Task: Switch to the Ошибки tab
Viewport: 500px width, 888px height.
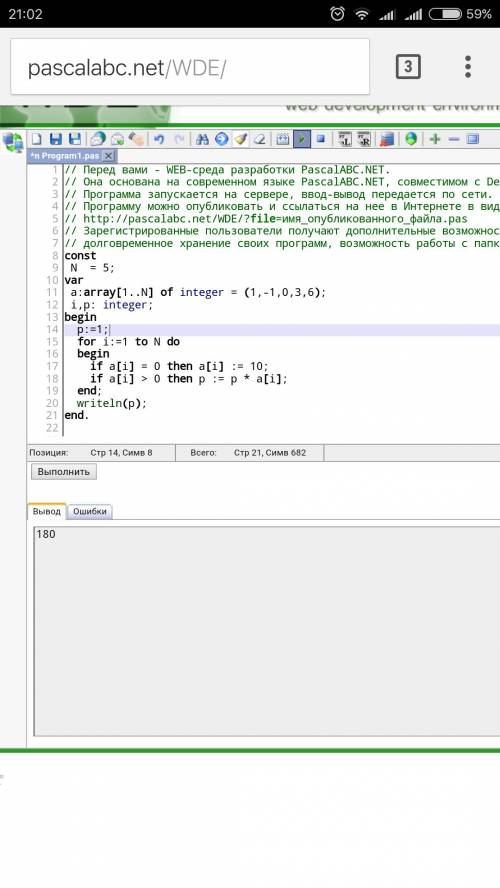Action: coord(90,511)
